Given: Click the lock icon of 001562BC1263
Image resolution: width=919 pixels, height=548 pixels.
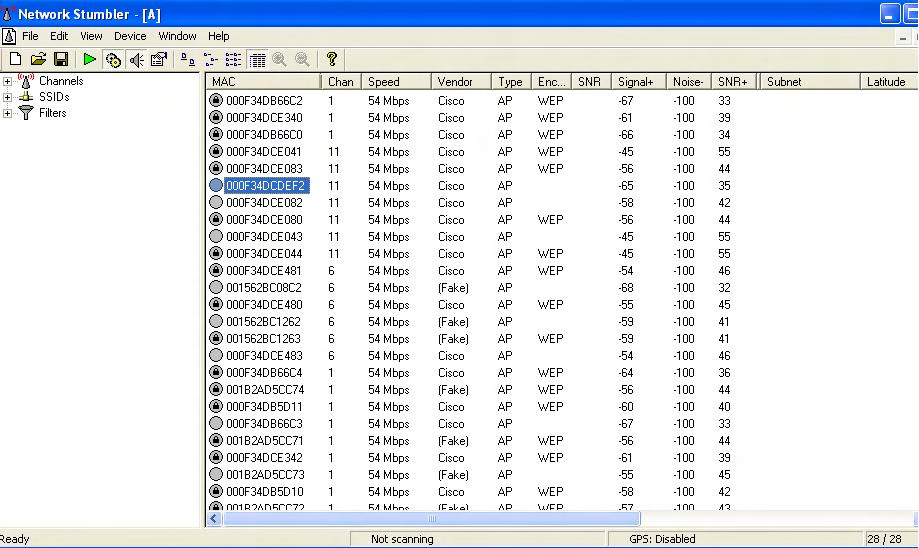Looking at the screenshot, I should (216, 338).
